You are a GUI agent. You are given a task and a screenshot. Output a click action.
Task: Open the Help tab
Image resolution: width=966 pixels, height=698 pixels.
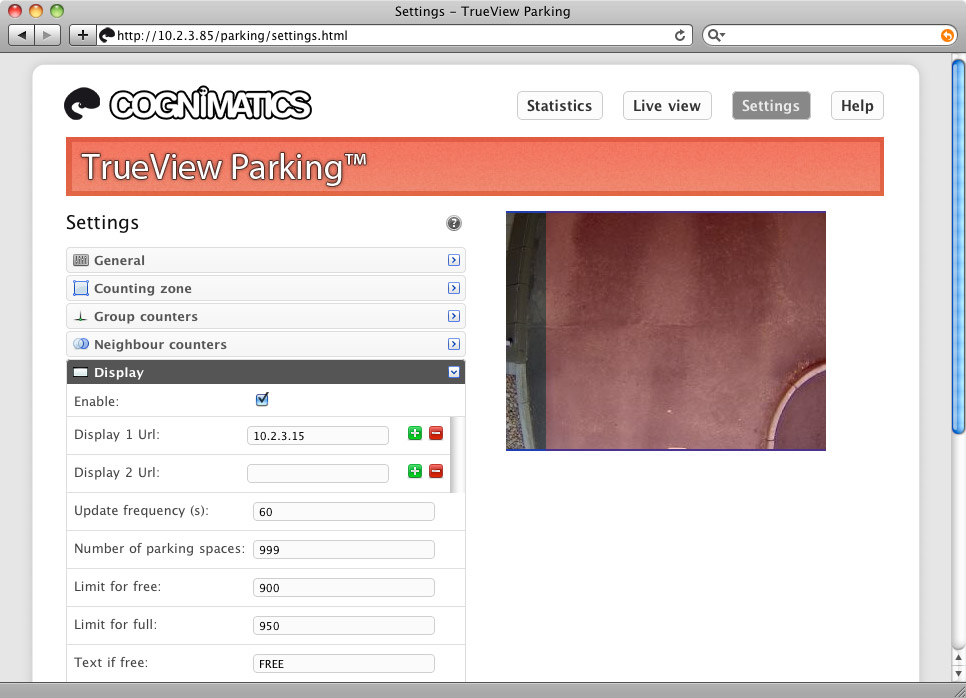click(857, 105)
